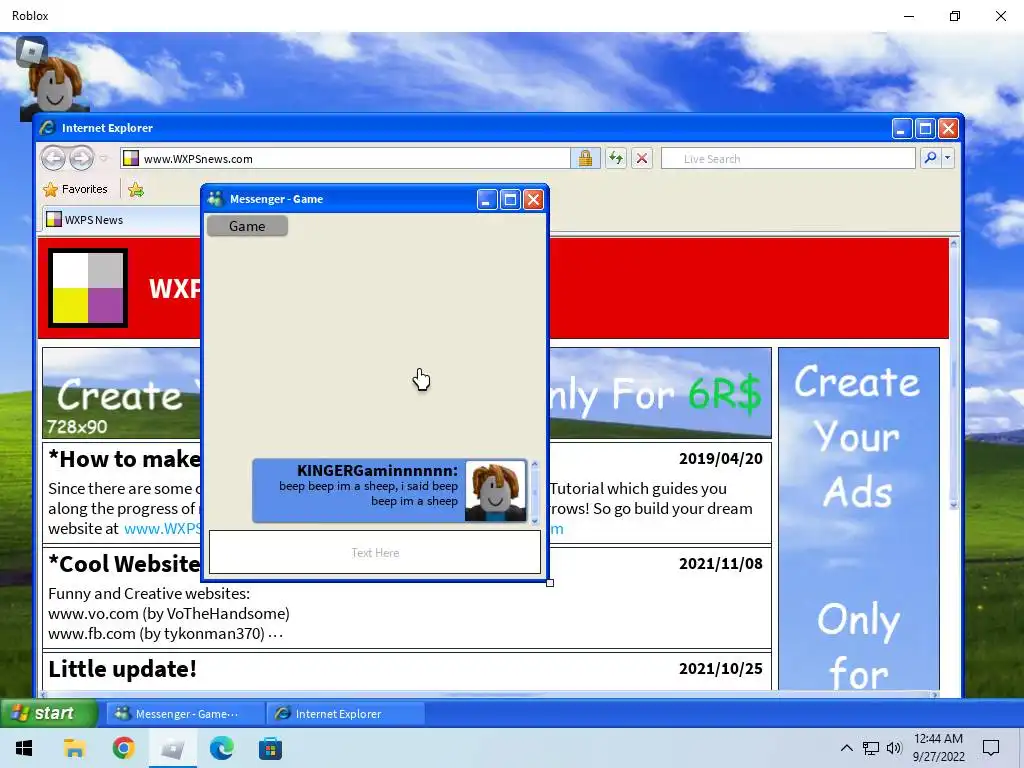
Task: Click the Game tab in Messenger
Action: point(247,226)
